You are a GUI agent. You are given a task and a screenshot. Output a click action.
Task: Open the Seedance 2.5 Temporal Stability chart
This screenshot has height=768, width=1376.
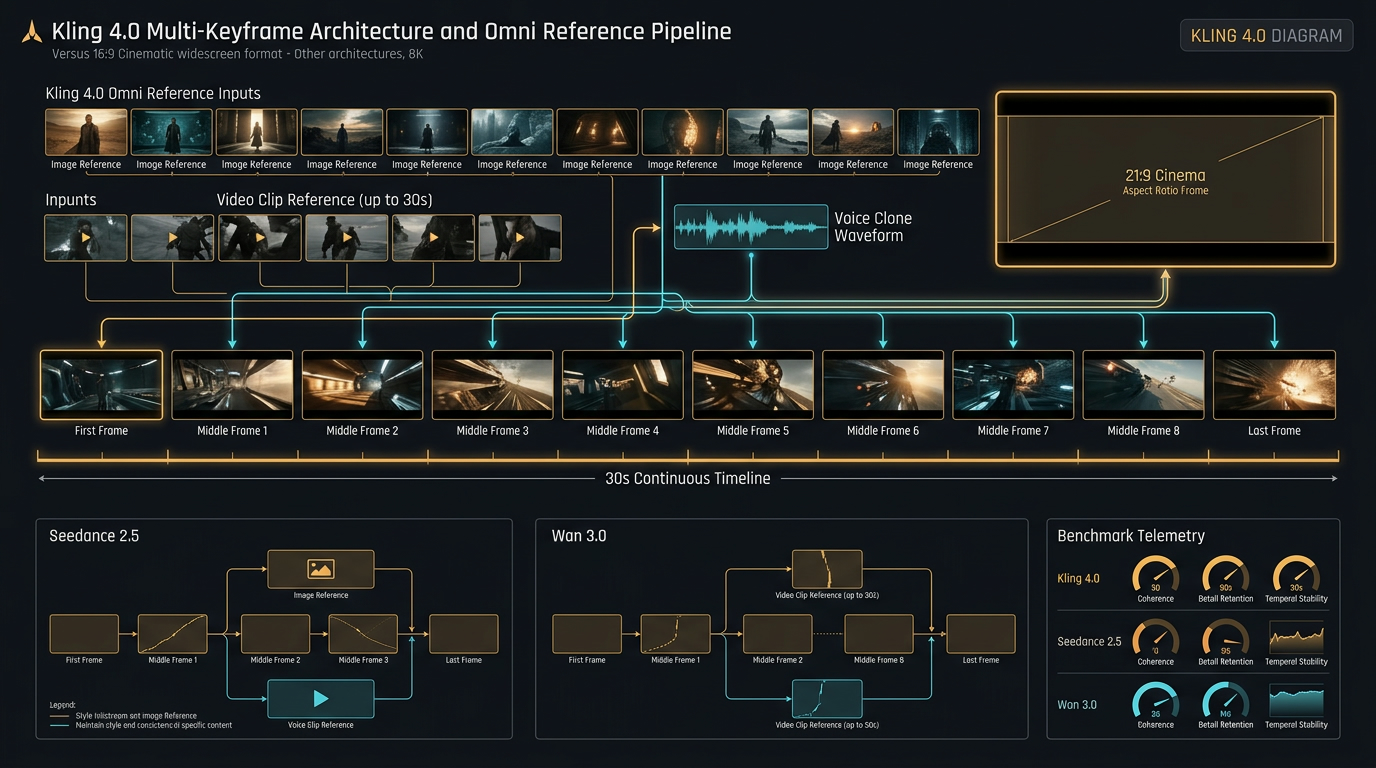(1296, 637)
